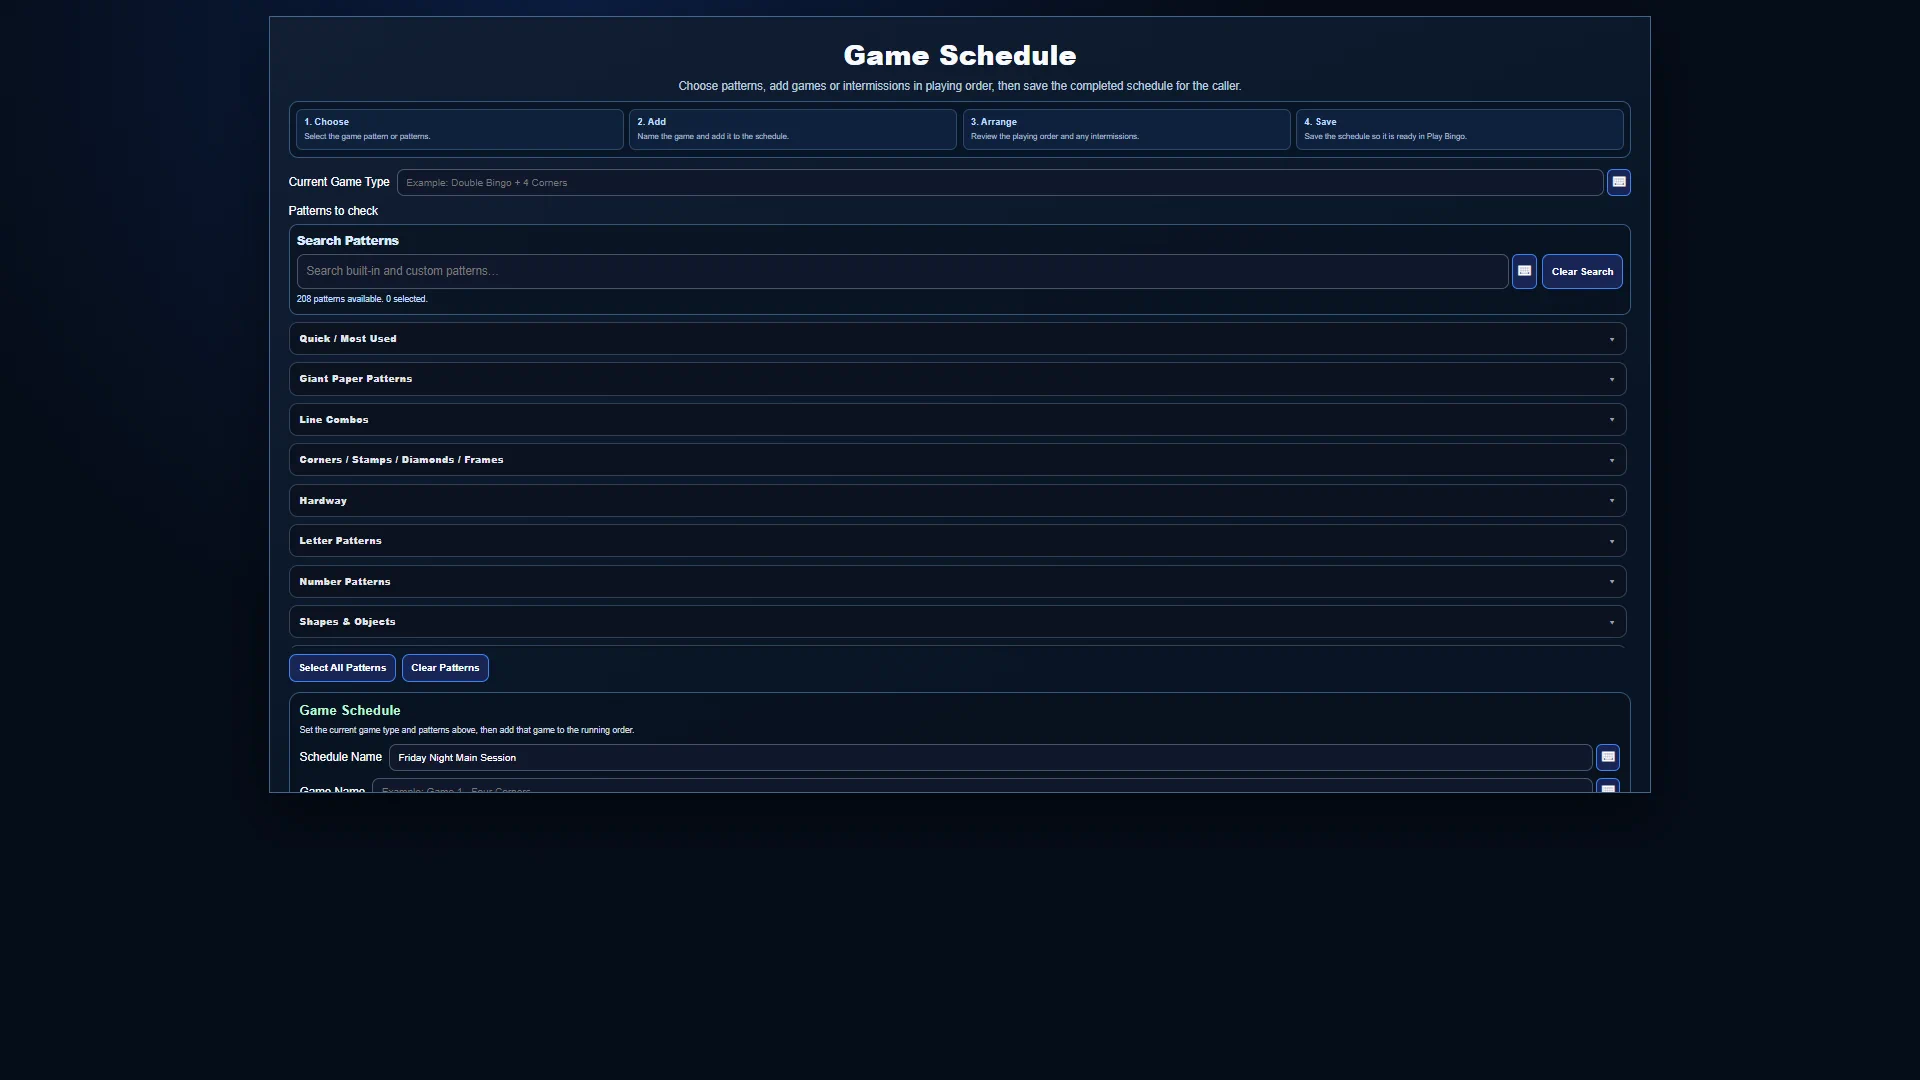Viewport: 1920px width, 1080px height.
Task: Focus the Schedule Name field
Action: (990, 757)
